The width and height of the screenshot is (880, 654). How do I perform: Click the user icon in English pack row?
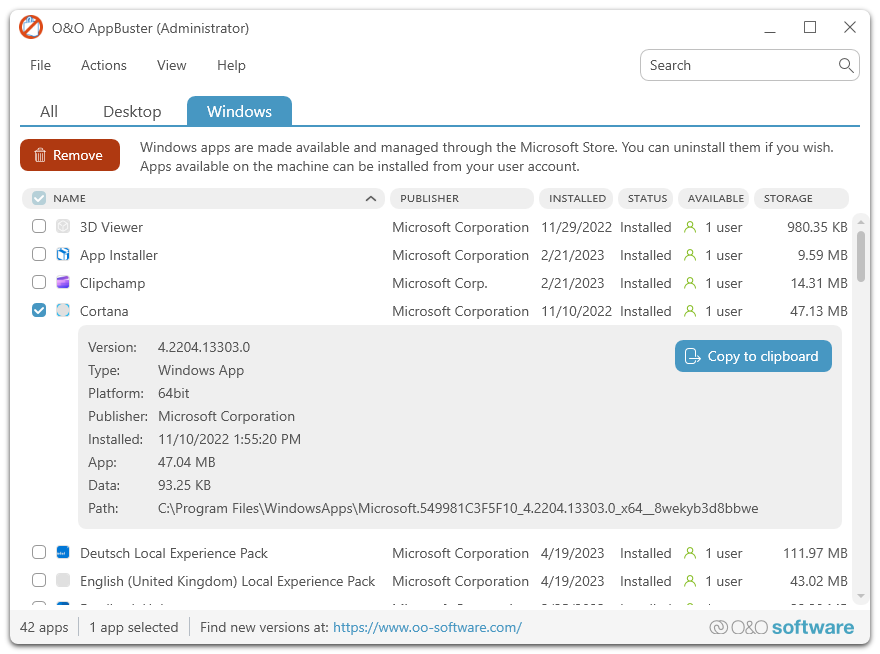[x=690, y=581]
